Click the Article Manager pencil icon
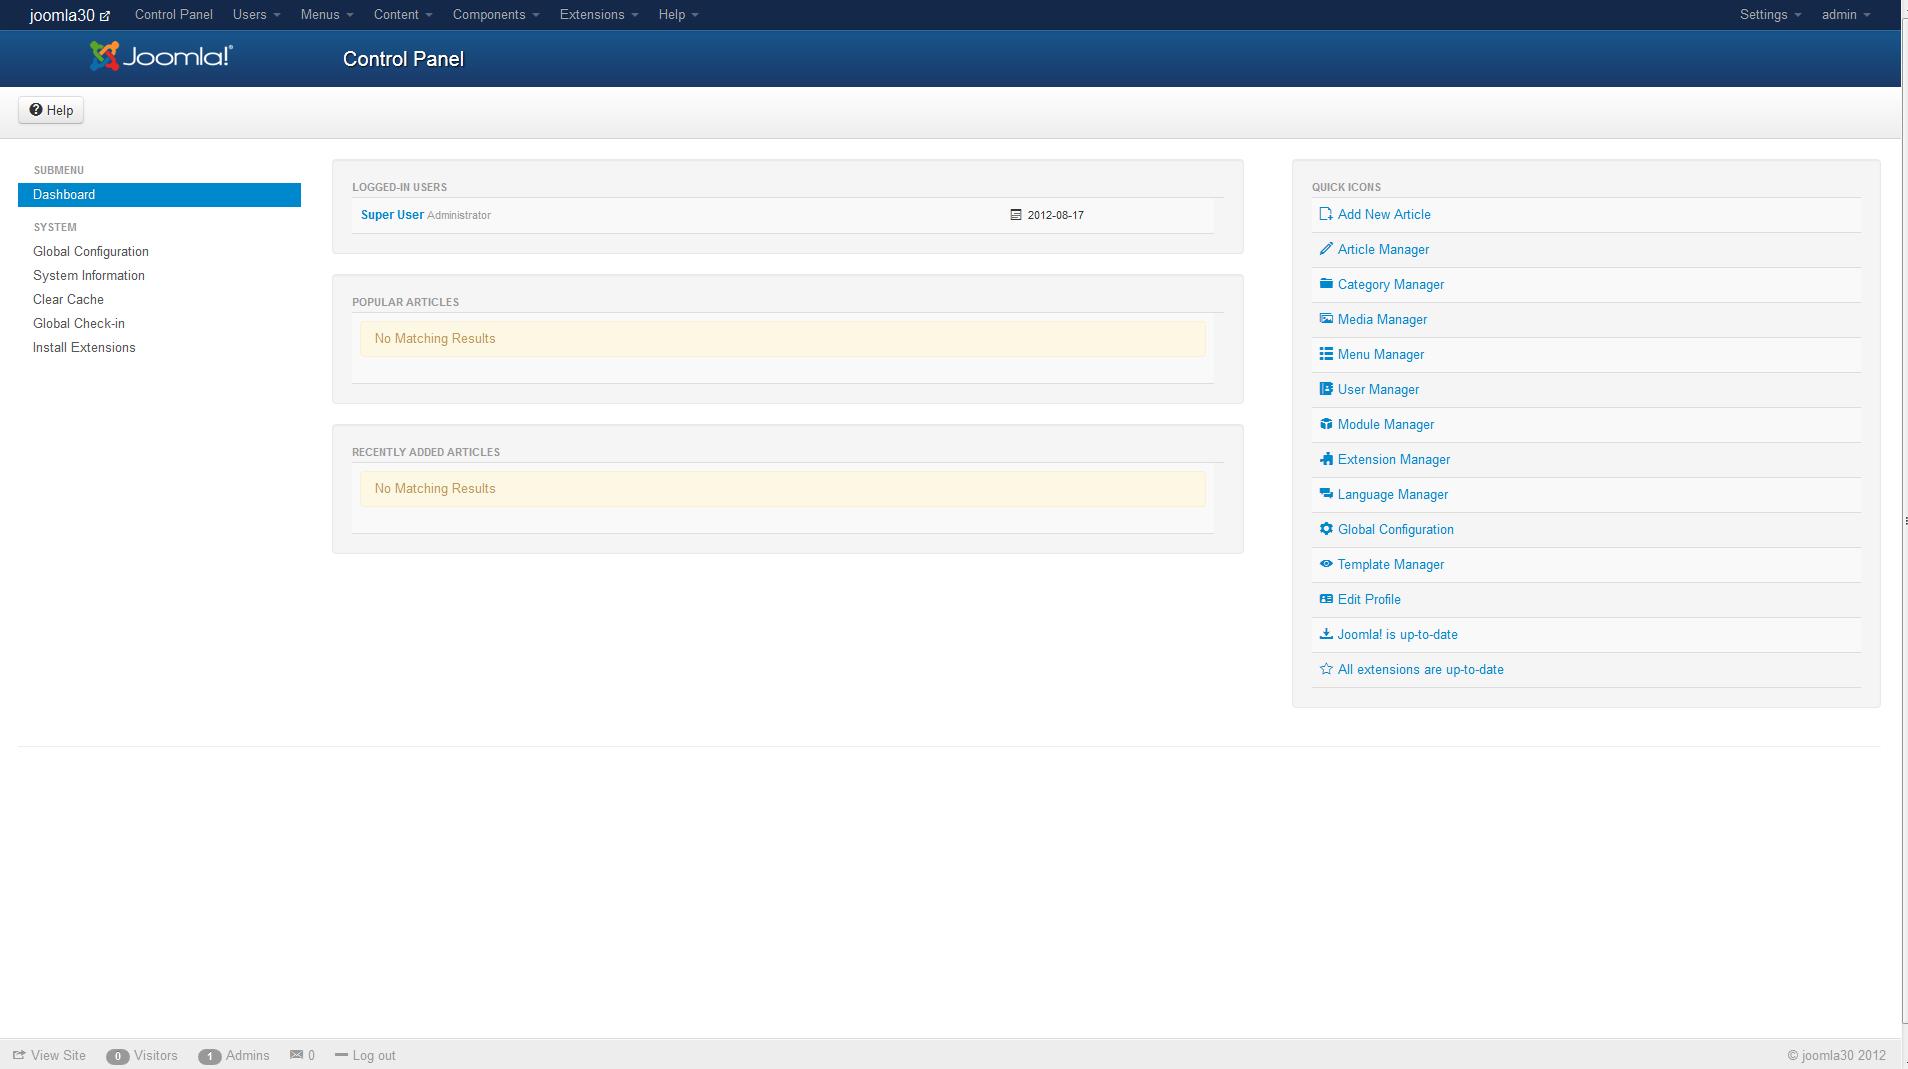 pos(1326,249)
